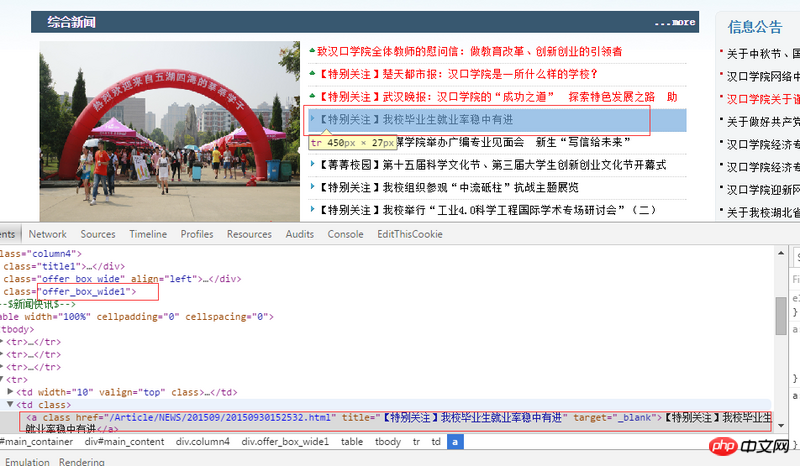Screen dimensions: 800x466
Task: Switch to the Sources tab
Action: [98, 234]
